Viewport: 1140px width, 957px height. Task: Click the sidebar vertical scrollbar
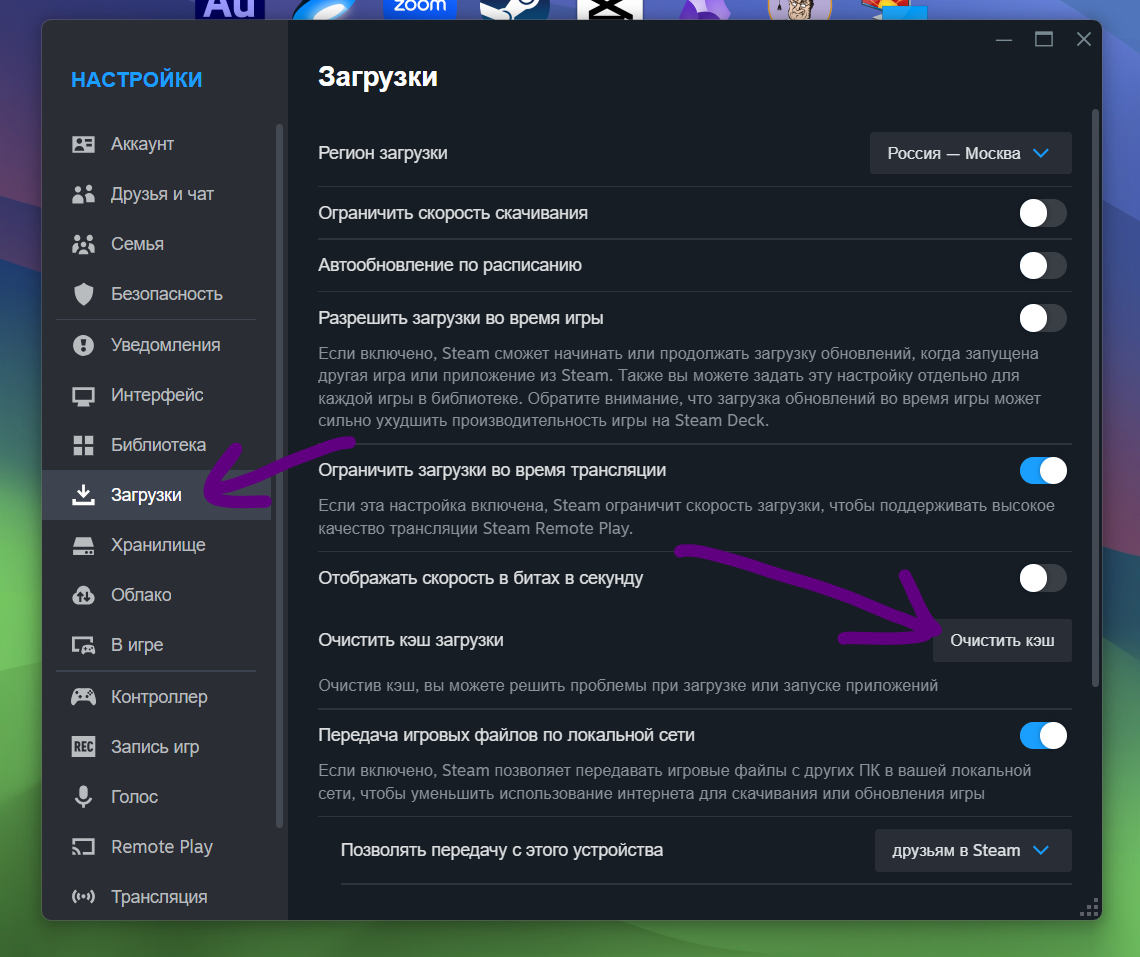(279, 476)
